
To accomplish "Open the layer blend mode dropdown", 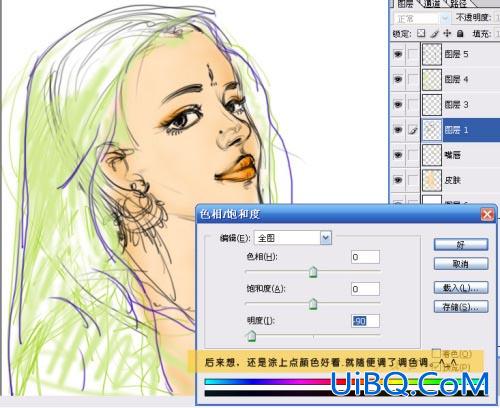I will [422, 19].
